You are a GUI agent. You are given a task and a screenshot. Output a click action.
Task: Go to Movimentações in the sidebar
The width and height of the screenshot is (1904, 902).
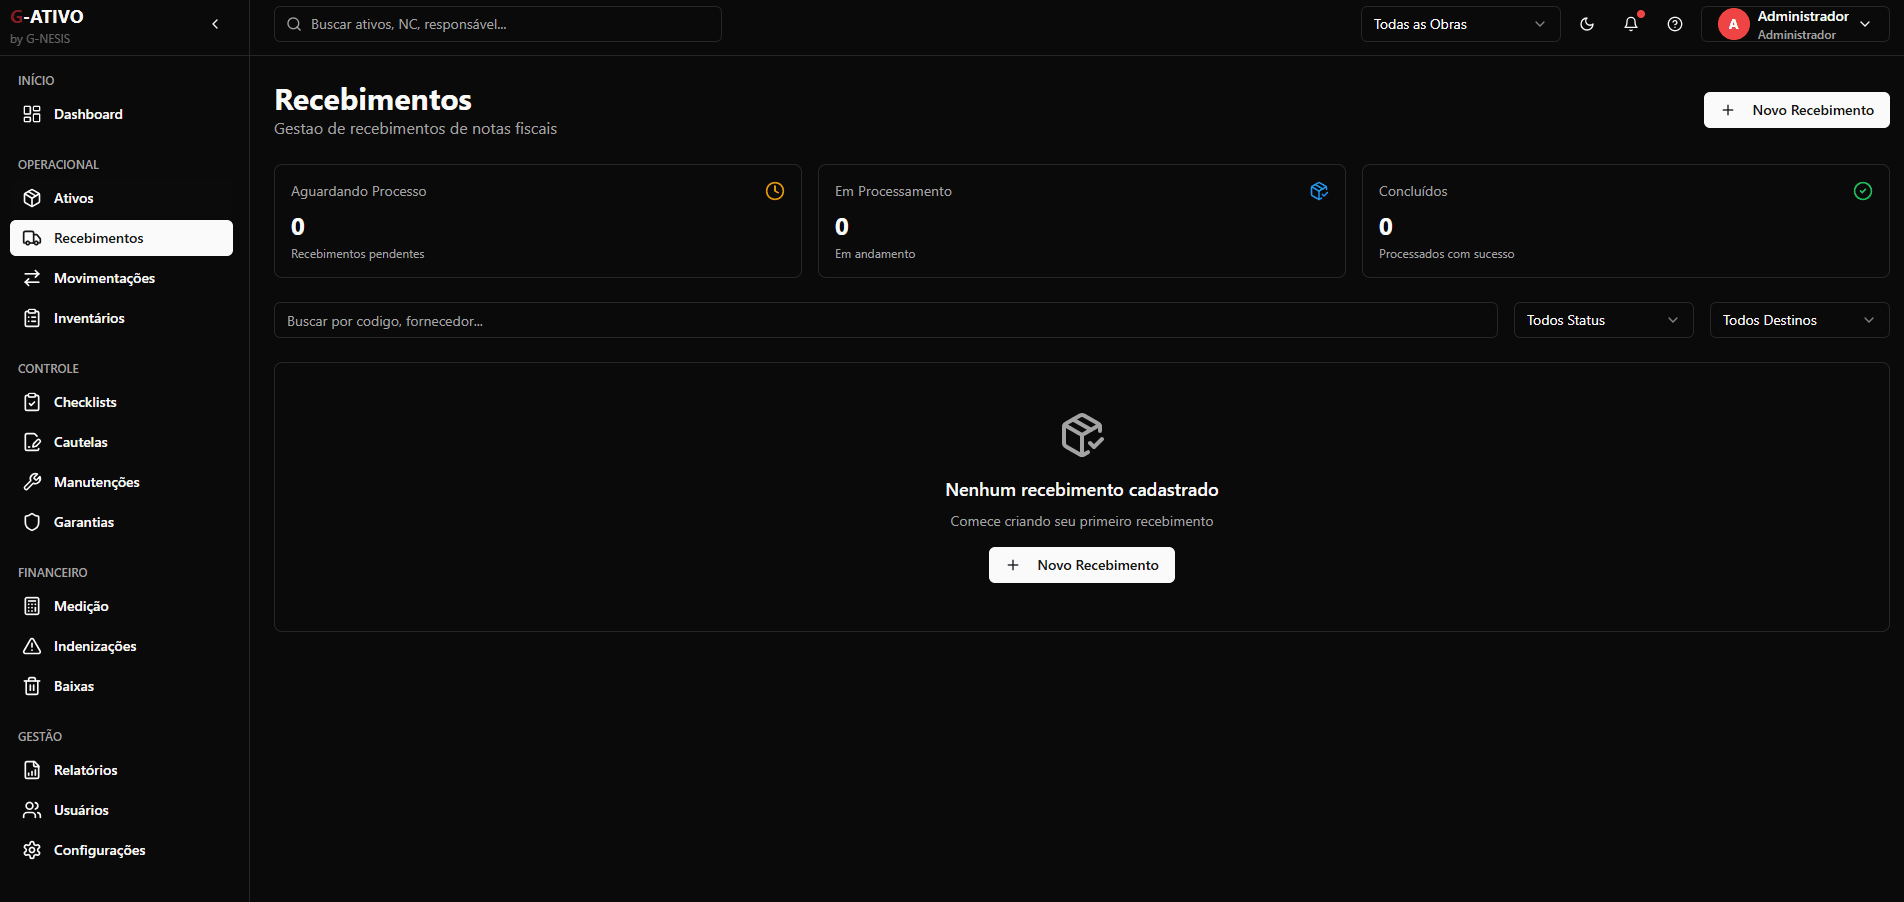coord(104,278)
